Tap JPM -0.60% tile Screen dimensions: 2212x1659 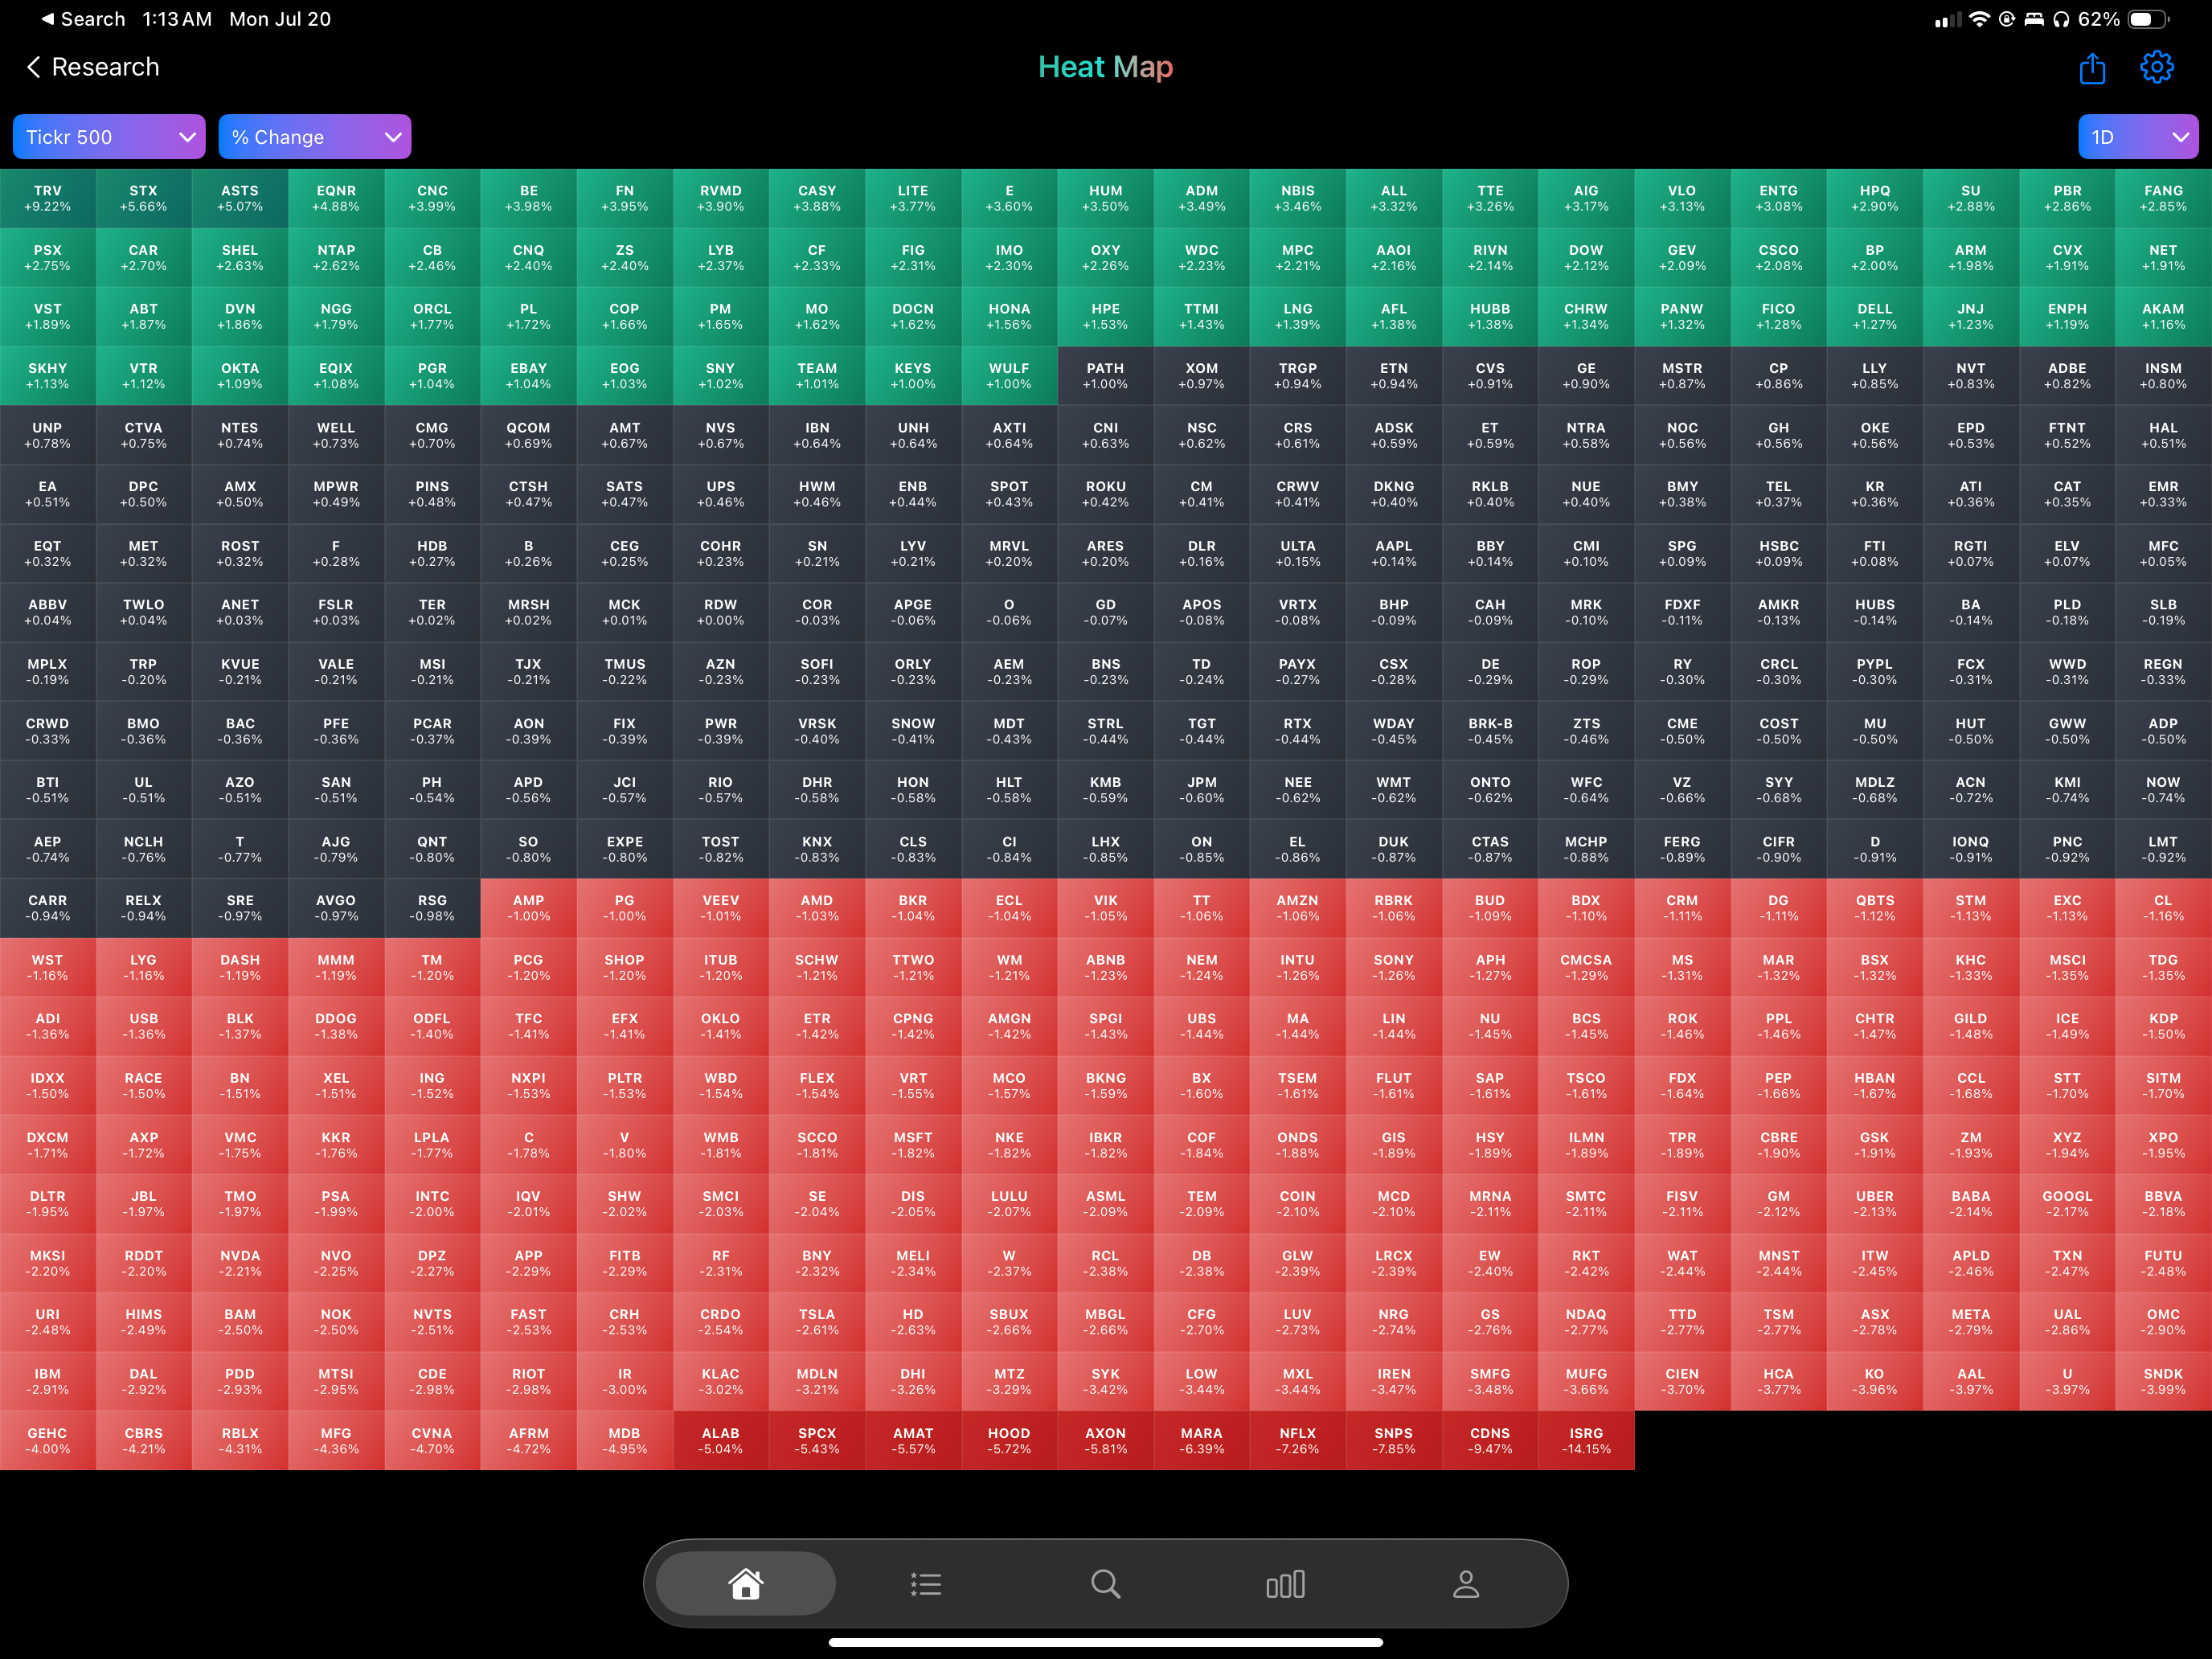pyautogui.click(x=1202, y=790)
